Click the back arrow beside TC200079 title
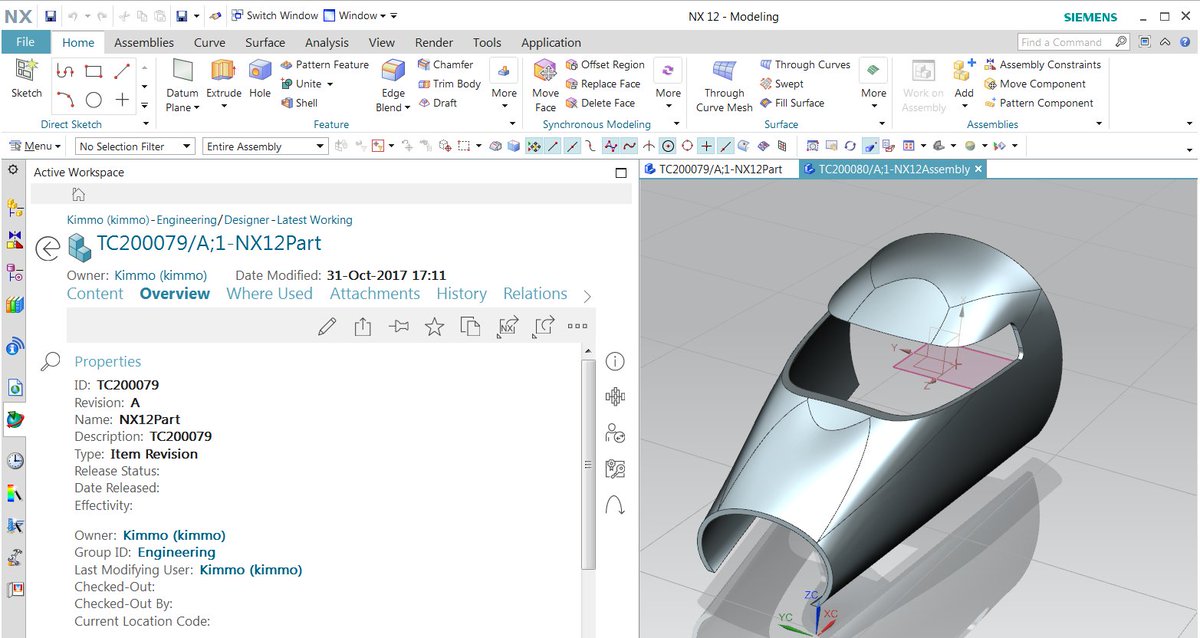 coord(47,248)
